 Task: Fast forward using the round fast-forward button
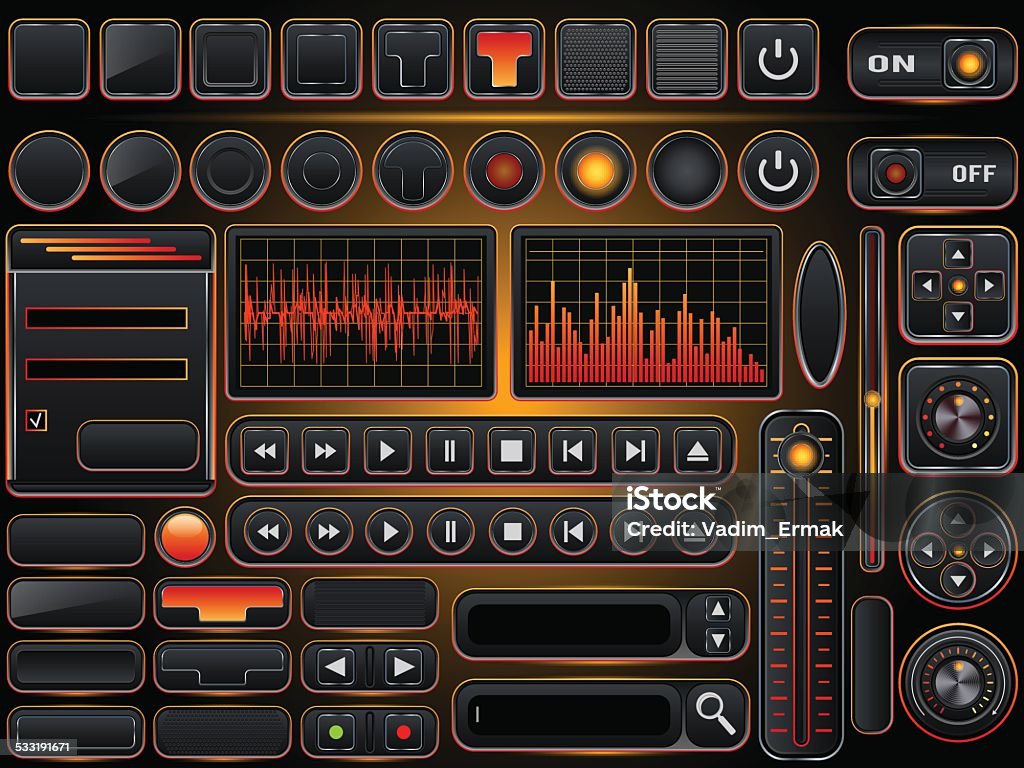tap(328, 532)
